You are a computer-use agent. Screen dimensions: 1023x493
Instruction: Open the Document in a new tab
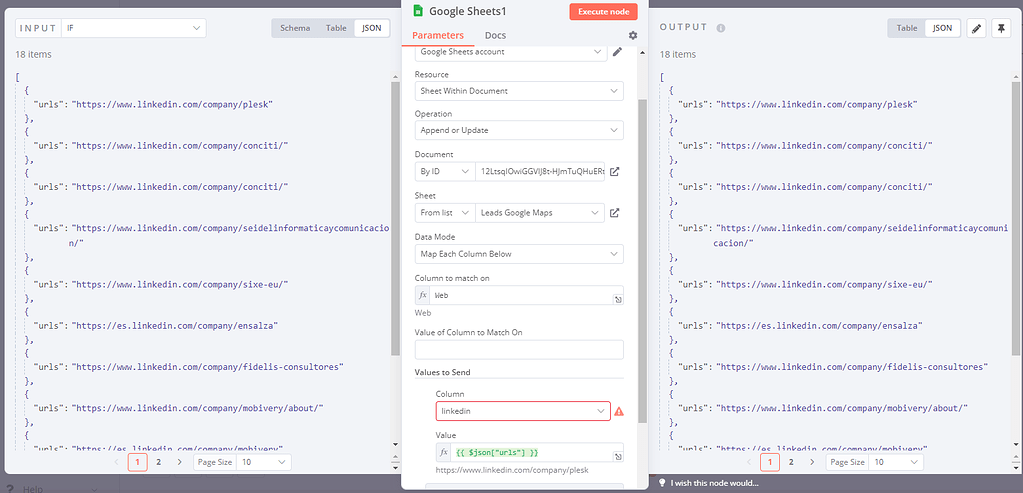point(615,171)
